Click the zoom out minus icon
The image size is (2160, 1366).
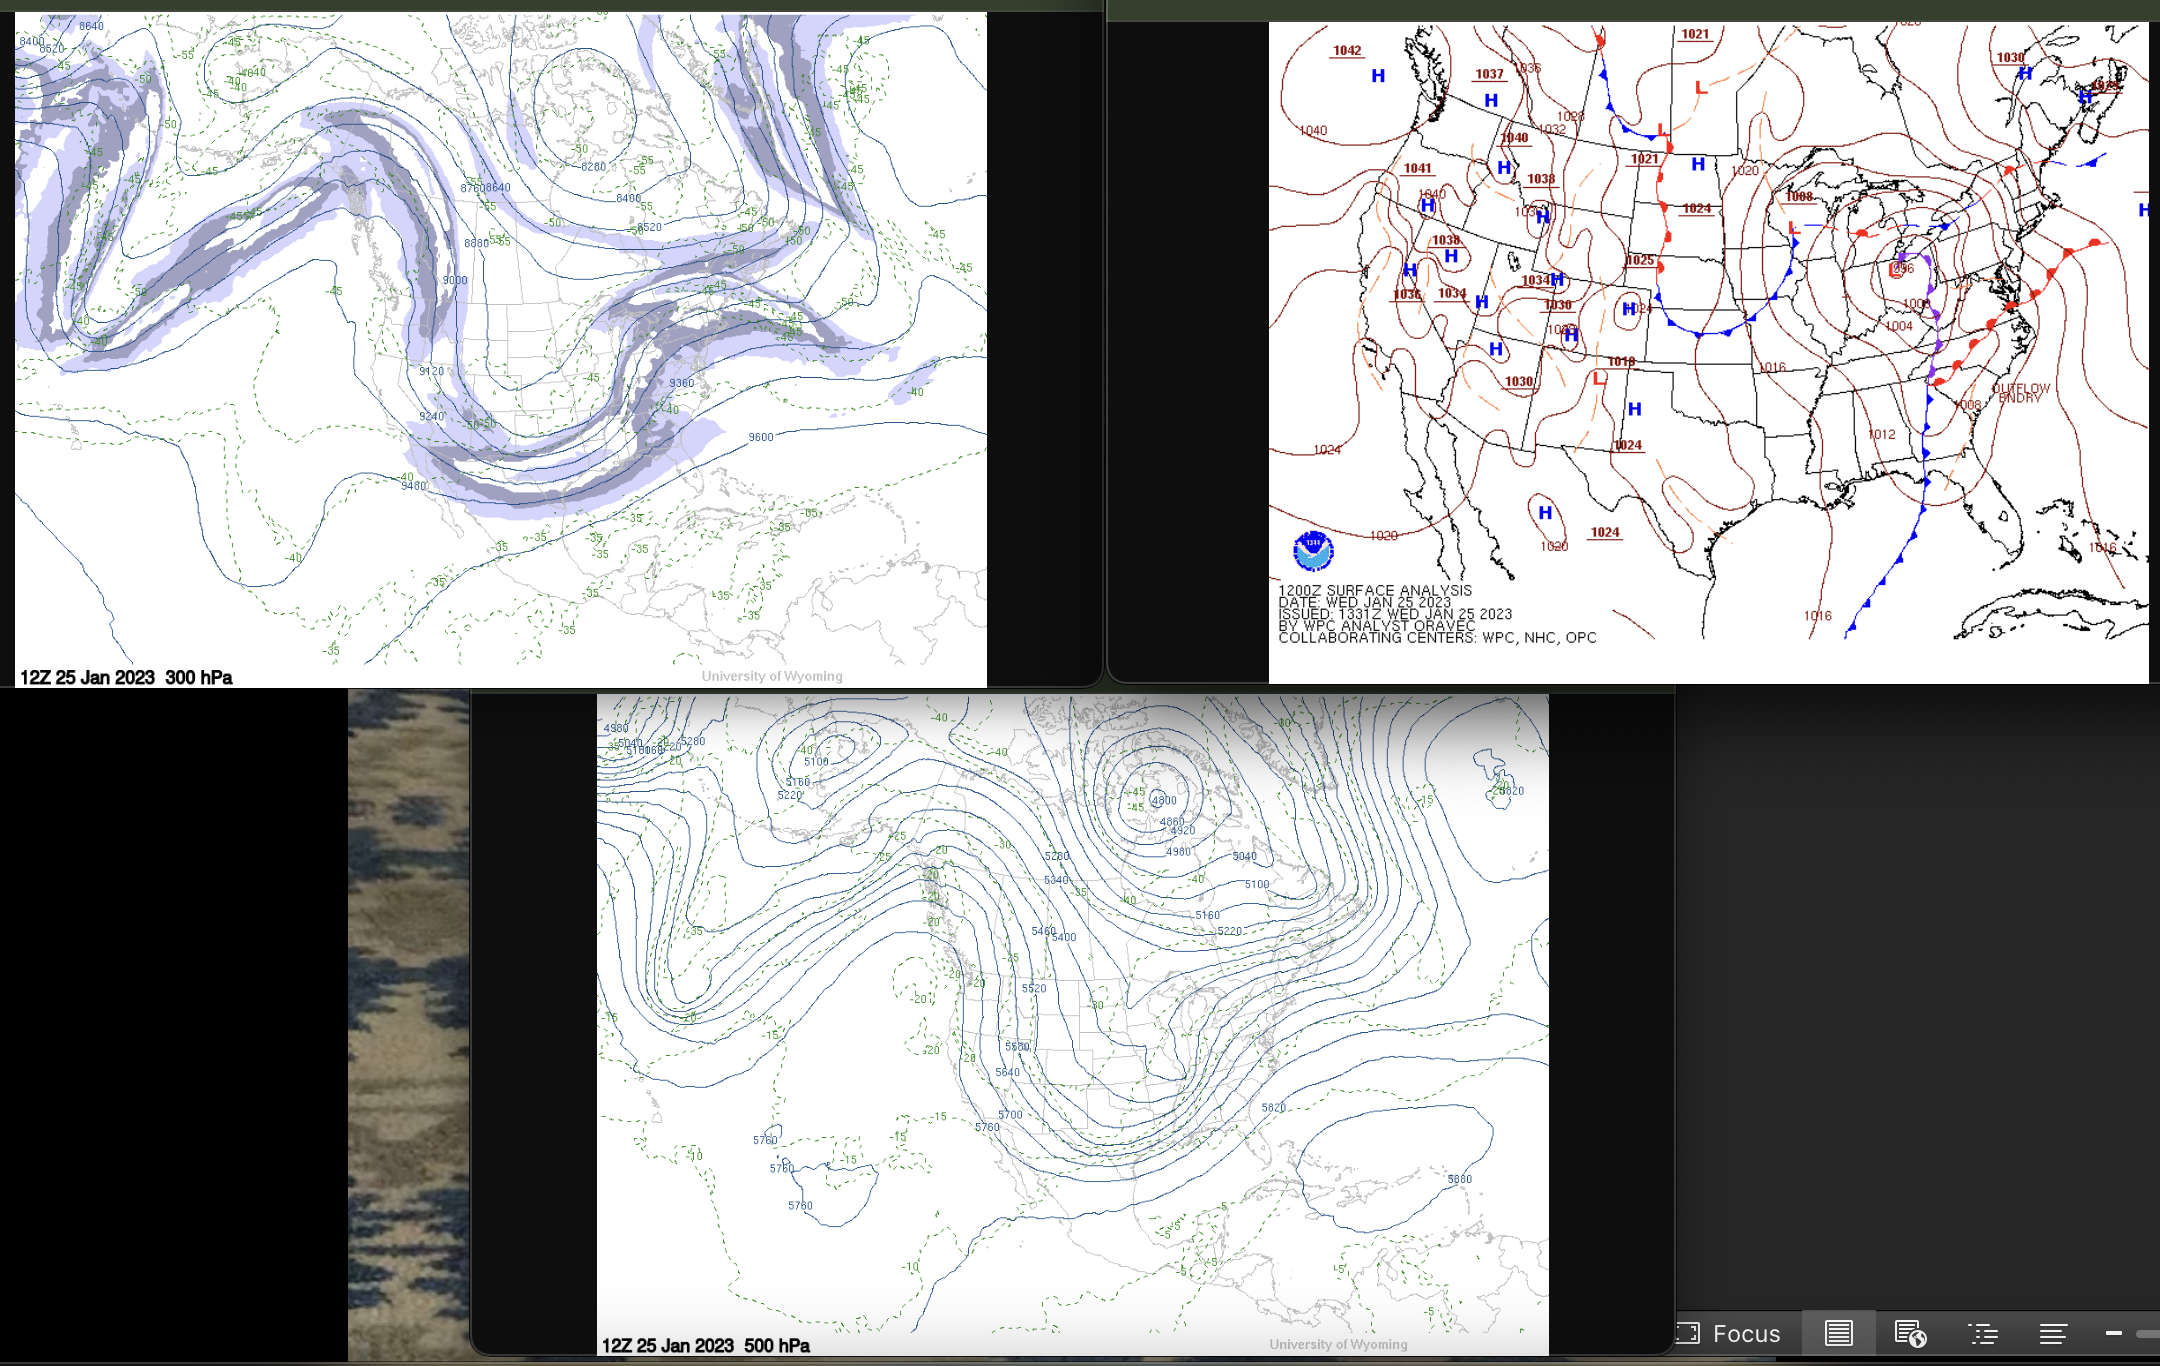(2114, 1333)
